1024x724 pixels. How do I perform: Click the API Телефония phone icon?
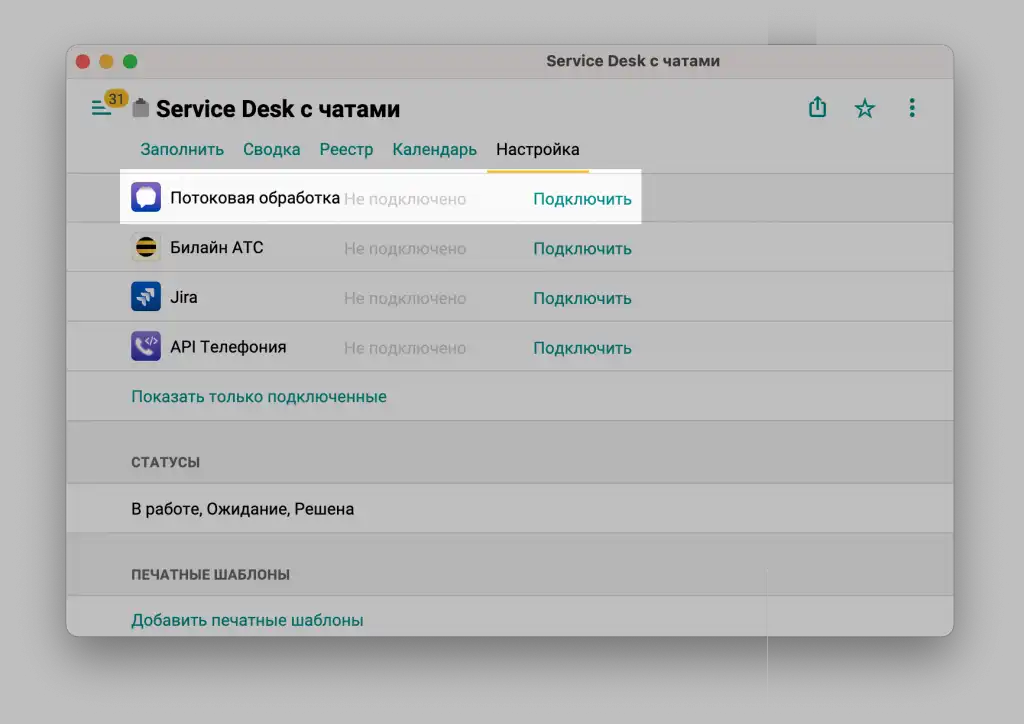pos(146,347)
